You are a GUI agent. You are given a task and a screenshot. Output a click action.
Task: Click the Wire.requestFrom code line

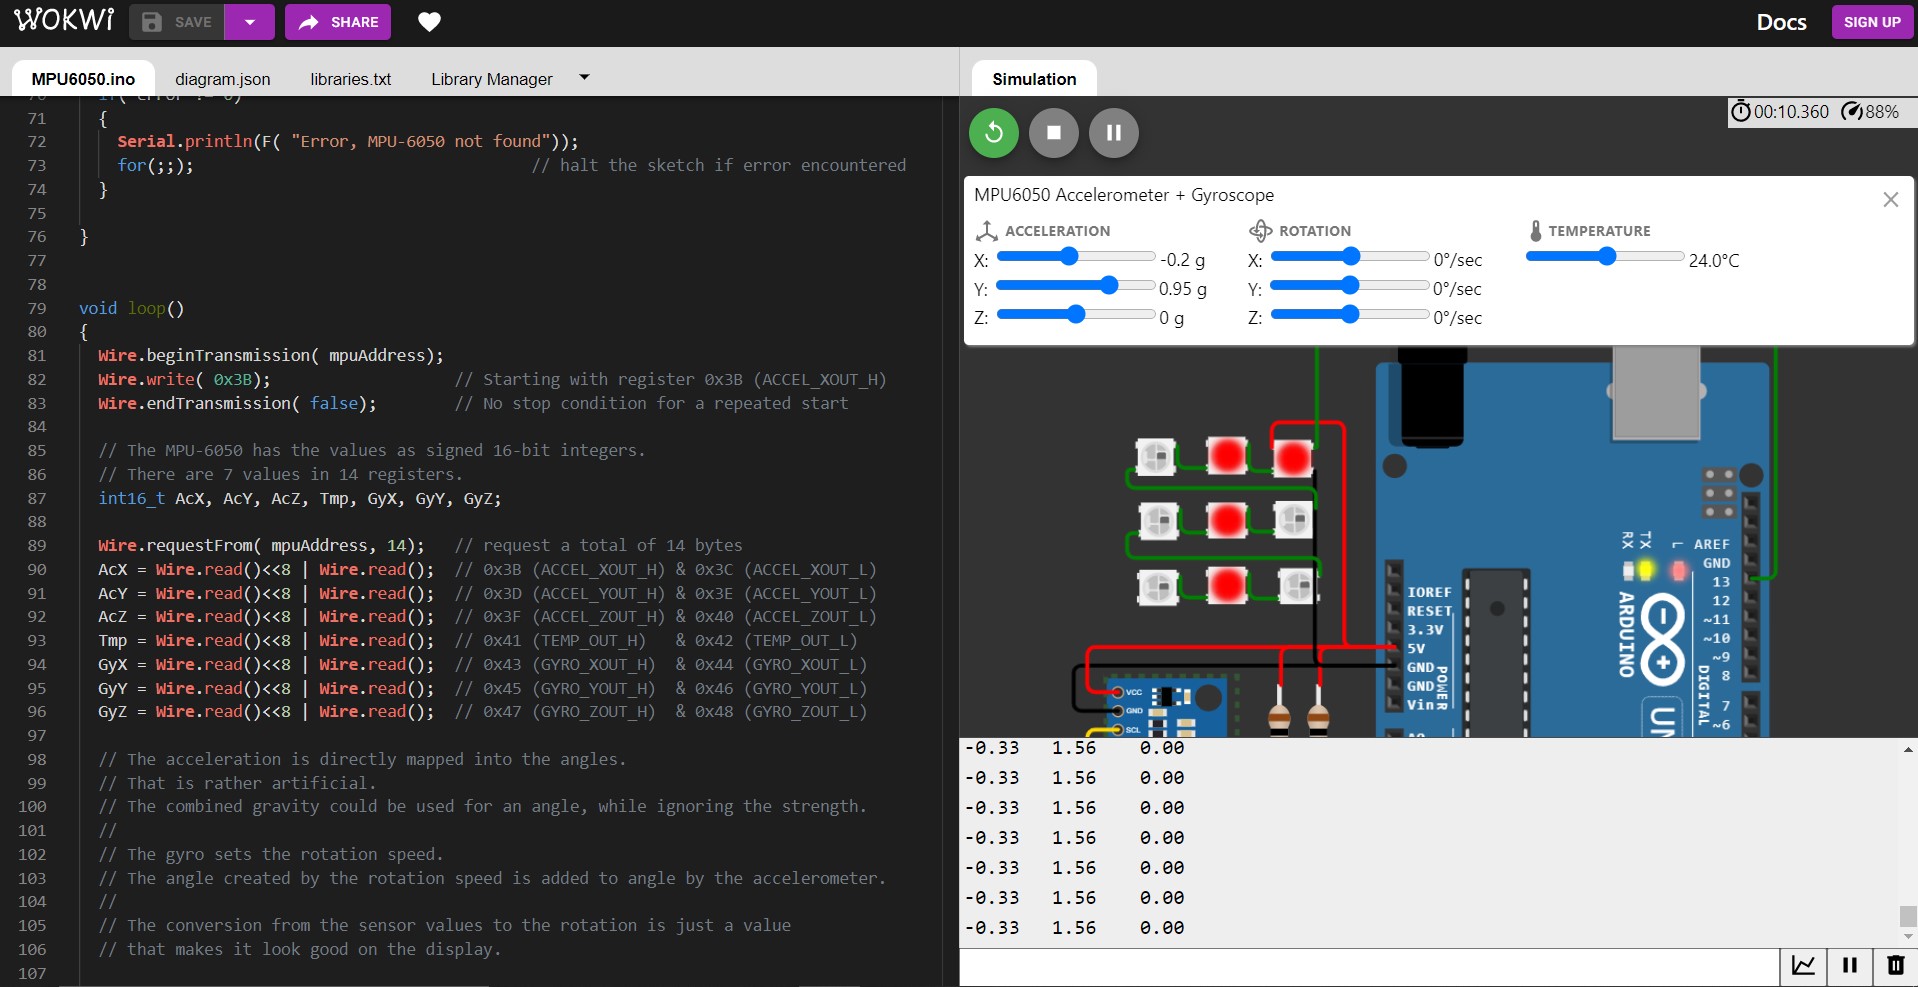click(261, 545)
